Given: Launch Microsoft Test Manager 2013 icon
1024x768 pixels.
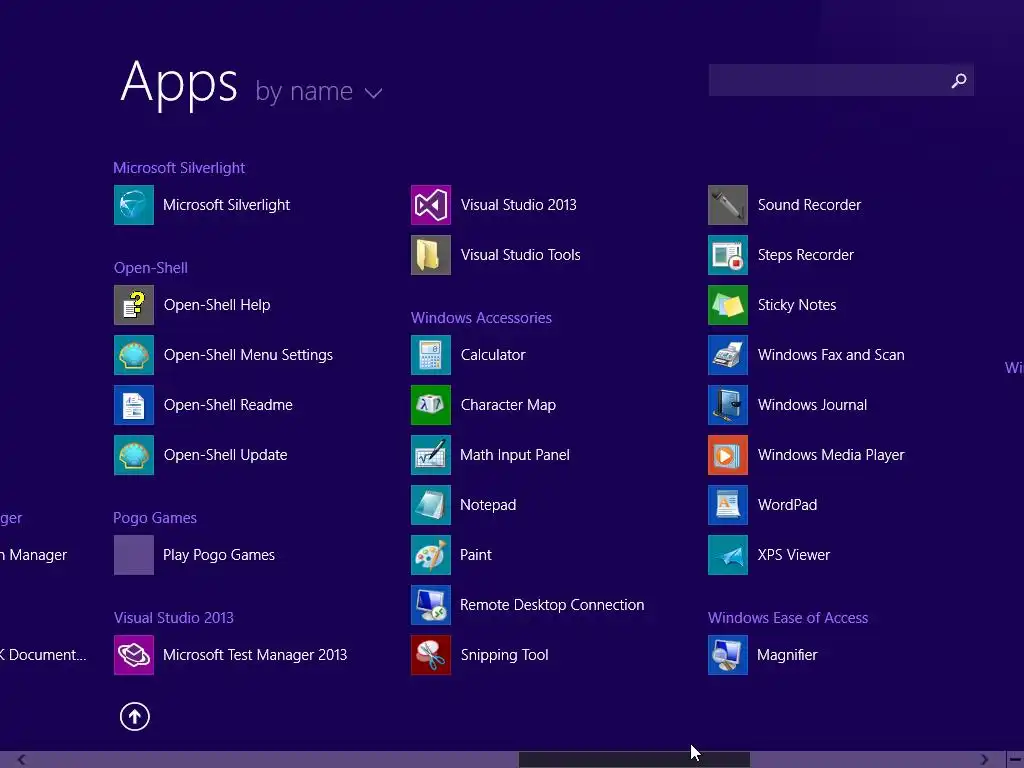Looking at the screenshot, I should [134, 655].
